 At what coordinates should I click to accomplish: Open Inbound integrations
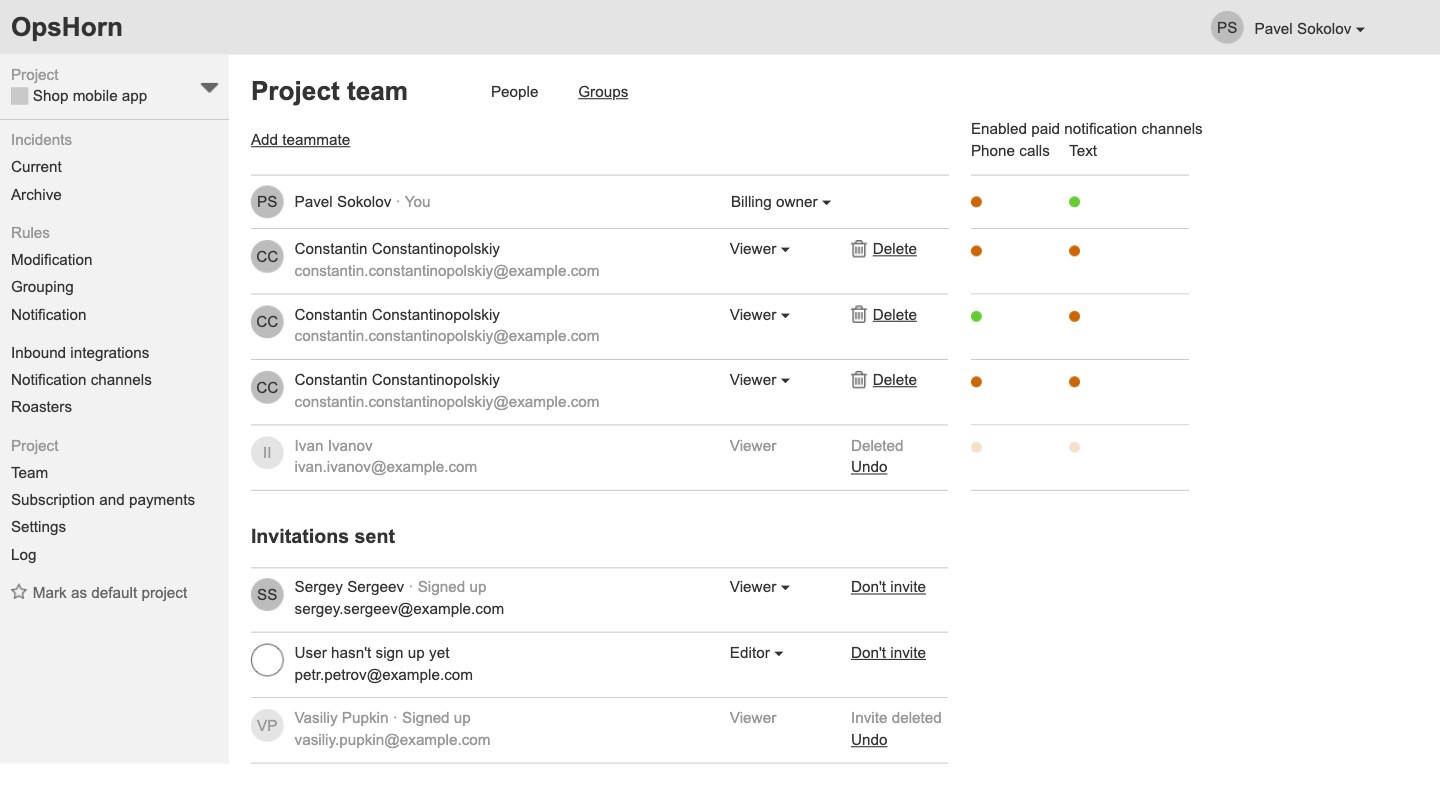tap(80, 353)
